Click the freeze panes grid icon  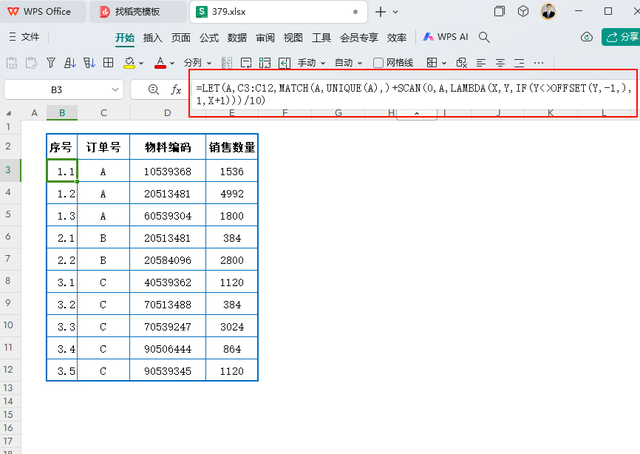(x=432, y=63)
